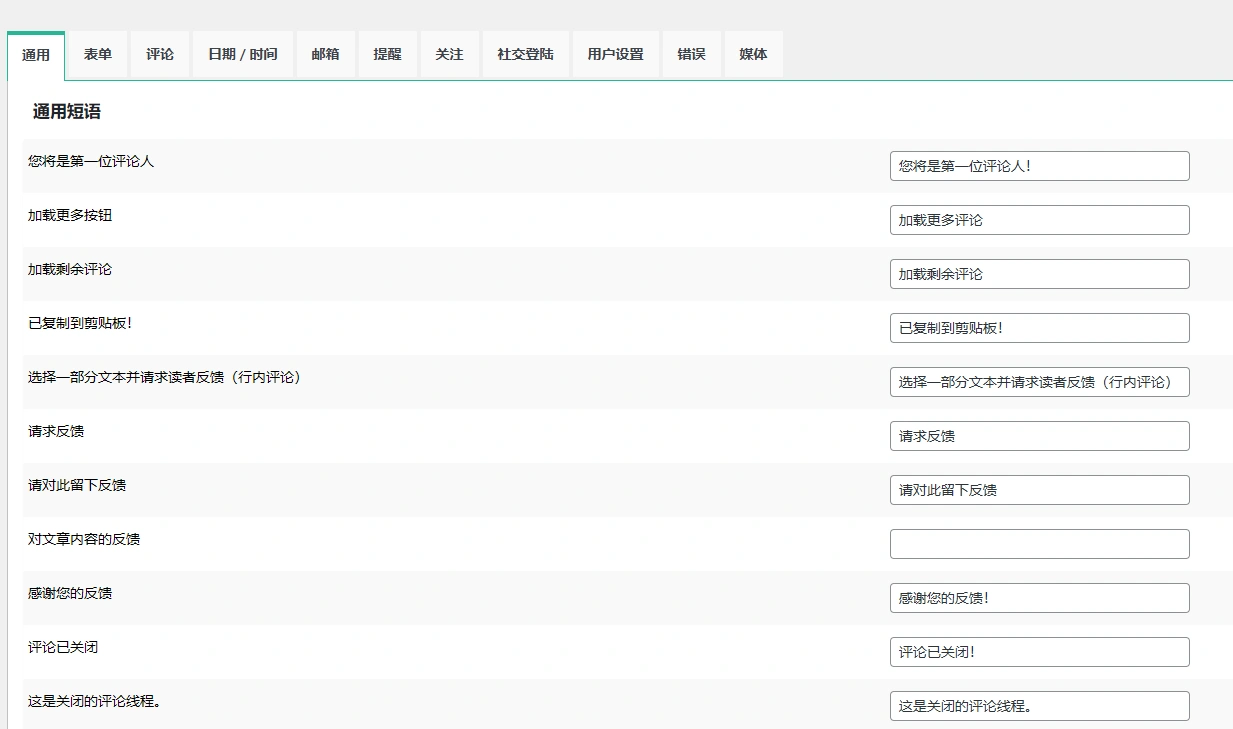1233x729 pixels.
Task: Open the 媒体 tab
Action: click(753, 55)
